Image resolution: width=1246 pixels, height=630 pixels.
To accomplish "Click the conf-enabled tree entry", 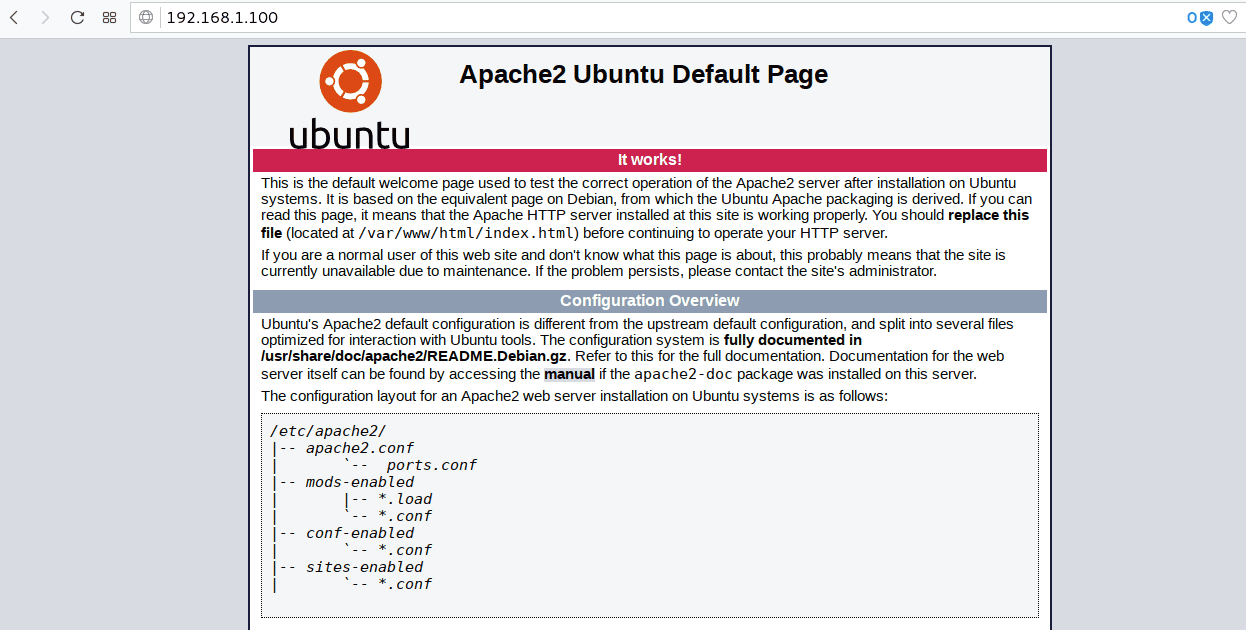I will pos(360,533).
